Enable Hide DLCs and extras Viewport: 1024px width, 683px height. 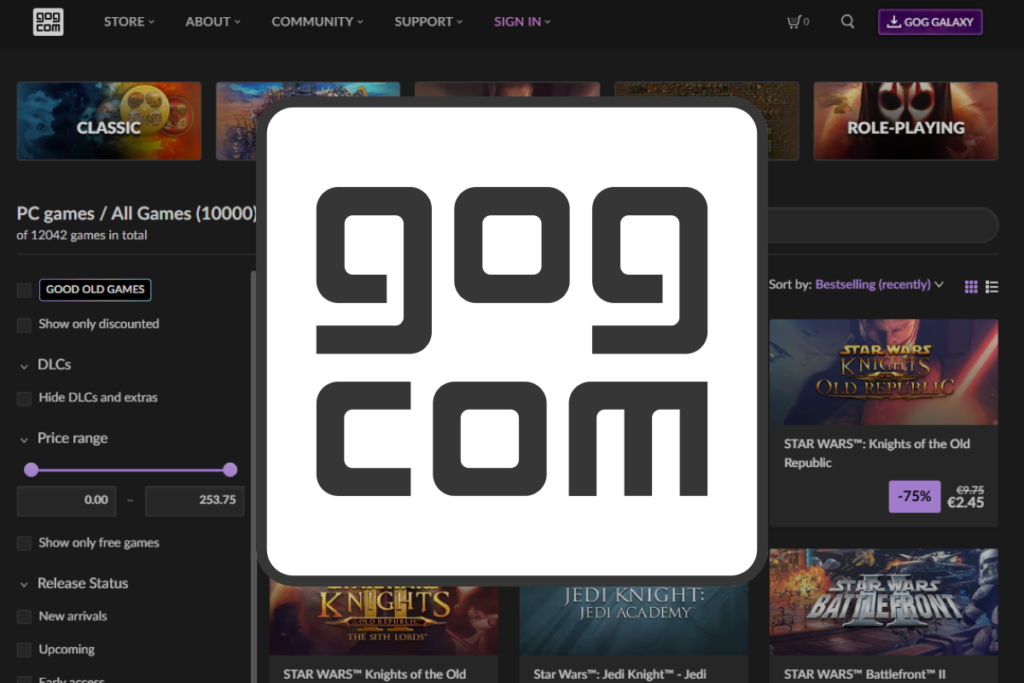tap(24, 398)
